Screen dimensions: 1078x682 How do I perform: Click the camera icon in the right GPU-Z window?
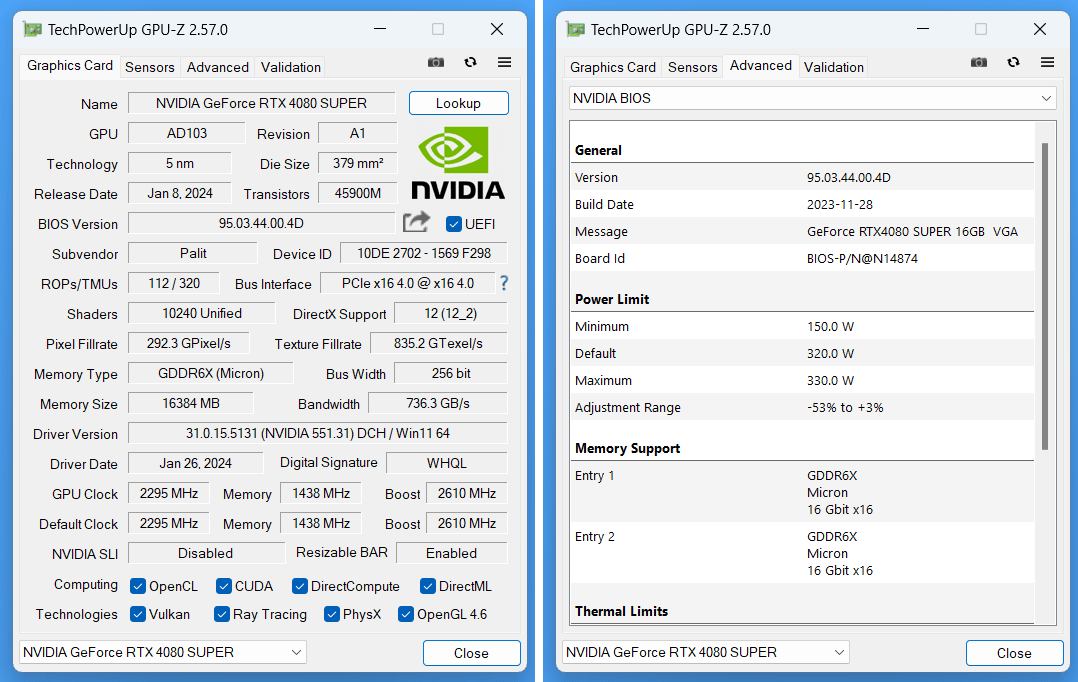pos(979,63)
